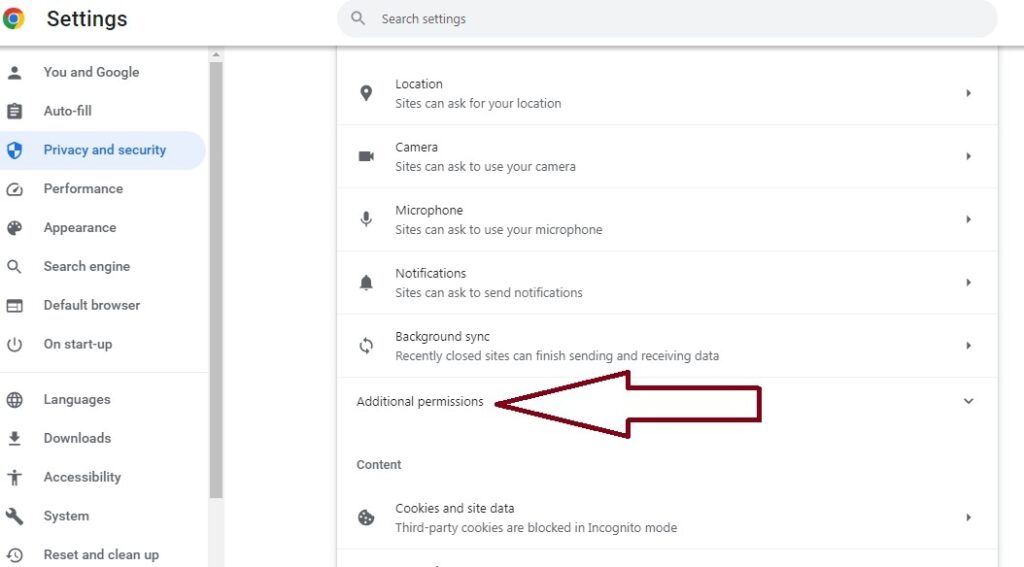
Task: Select Privacy and security section
Action: (103, 150)
